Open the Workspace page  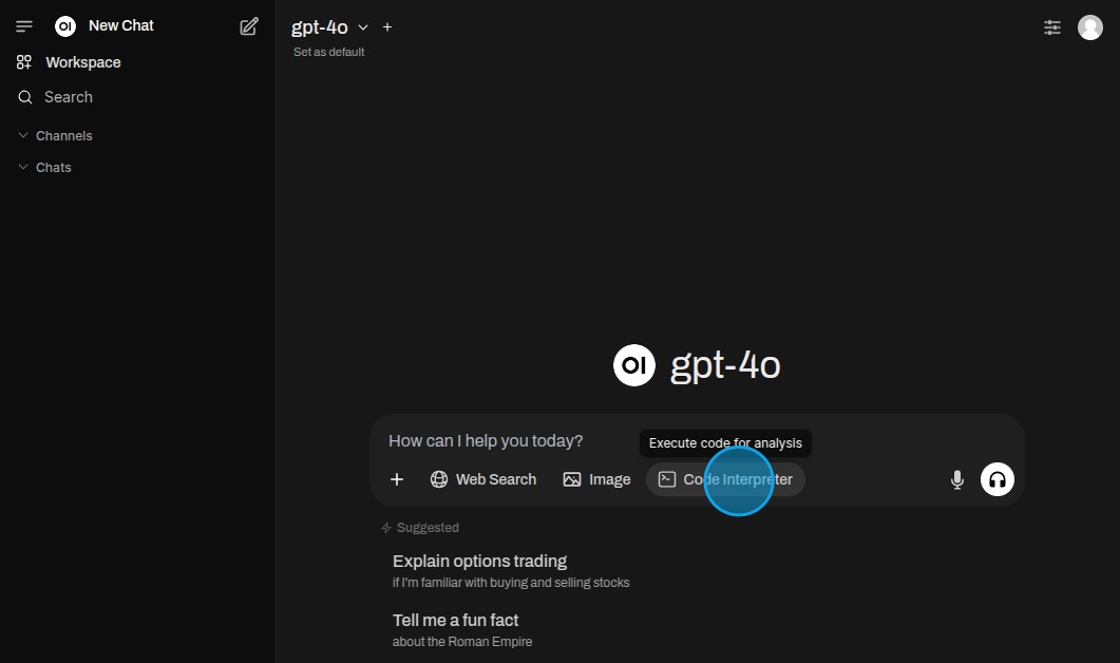coord(83,62)
